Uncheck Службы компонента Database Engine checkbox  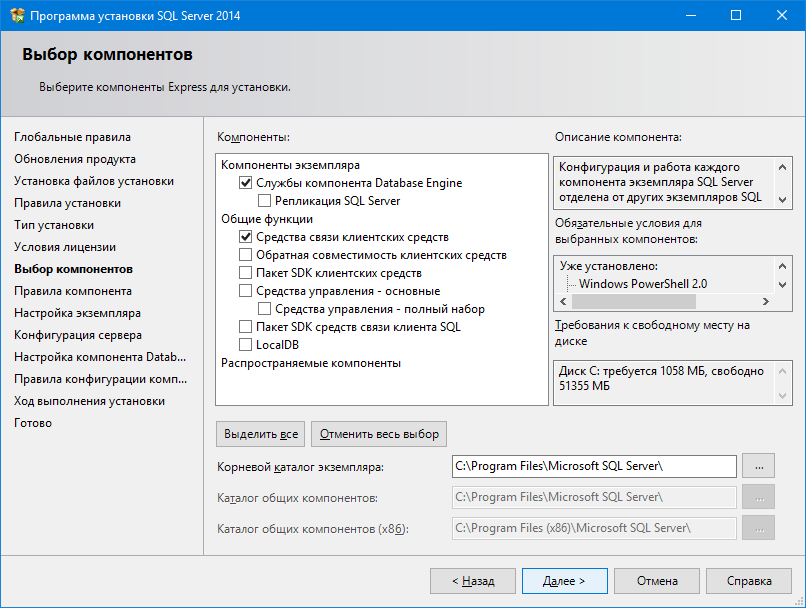pyautogui.click(x=246, y=184)
